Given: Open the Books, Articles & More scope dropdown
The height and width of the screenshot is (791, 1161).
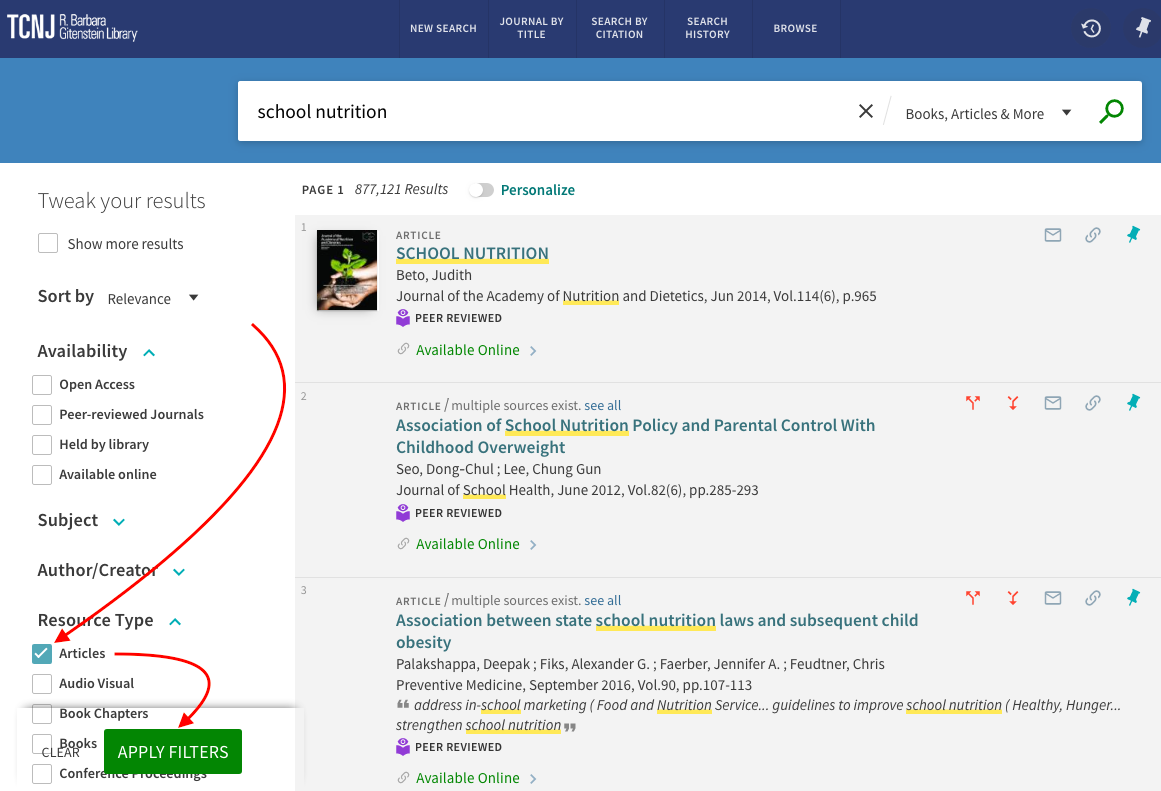Looking at the screenshot, I should 988,113.
